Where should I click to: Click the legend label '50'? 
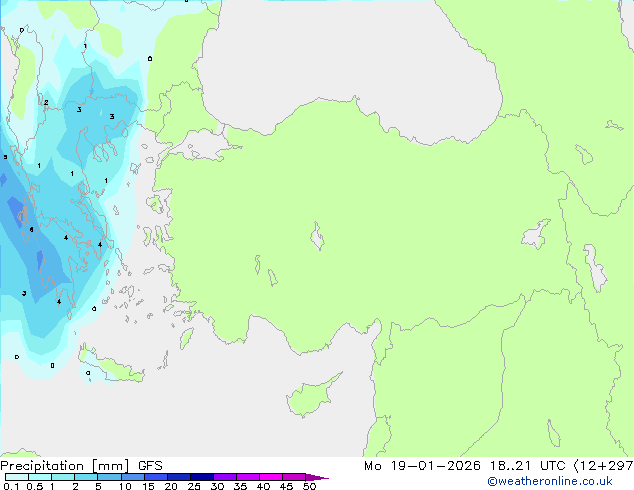[309, 486]
